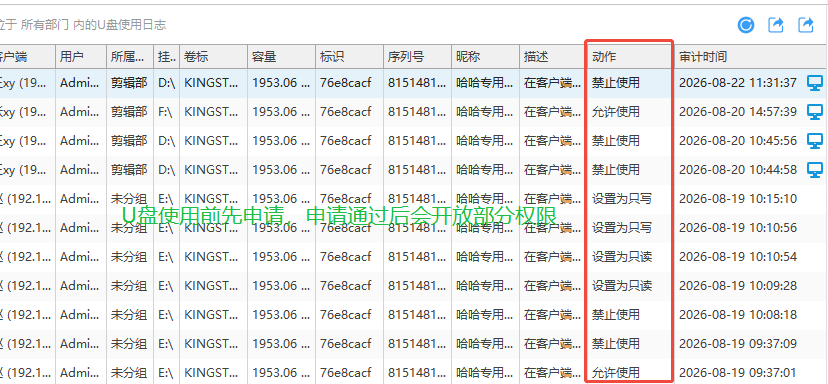Select the timestamp 2026-08-19 09:37:01
The height and width of the screenshot is (384, 828).
coord(738,373)
